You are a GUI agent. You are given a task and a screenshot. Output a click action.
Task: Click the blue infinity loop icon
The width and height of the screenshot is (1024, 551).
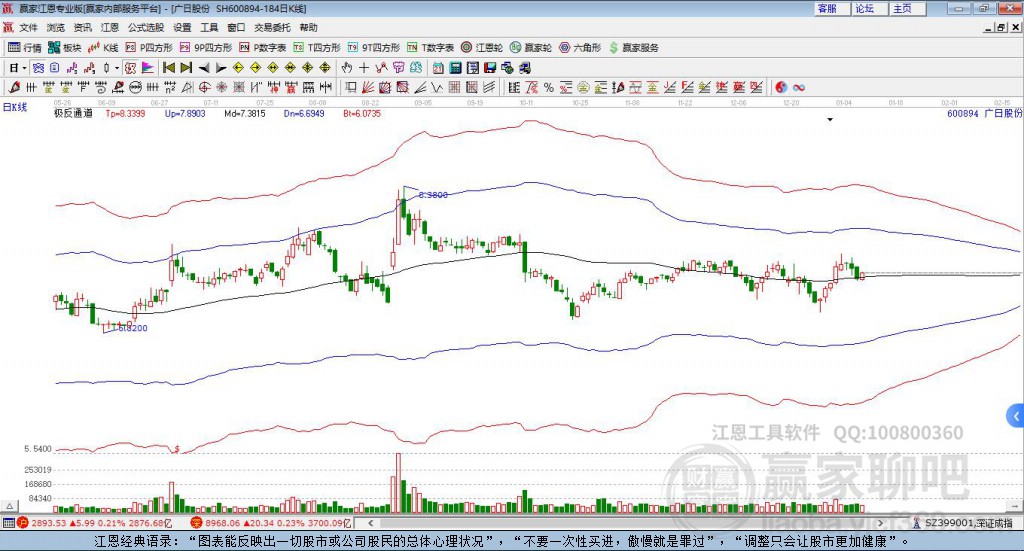(799, 87)
